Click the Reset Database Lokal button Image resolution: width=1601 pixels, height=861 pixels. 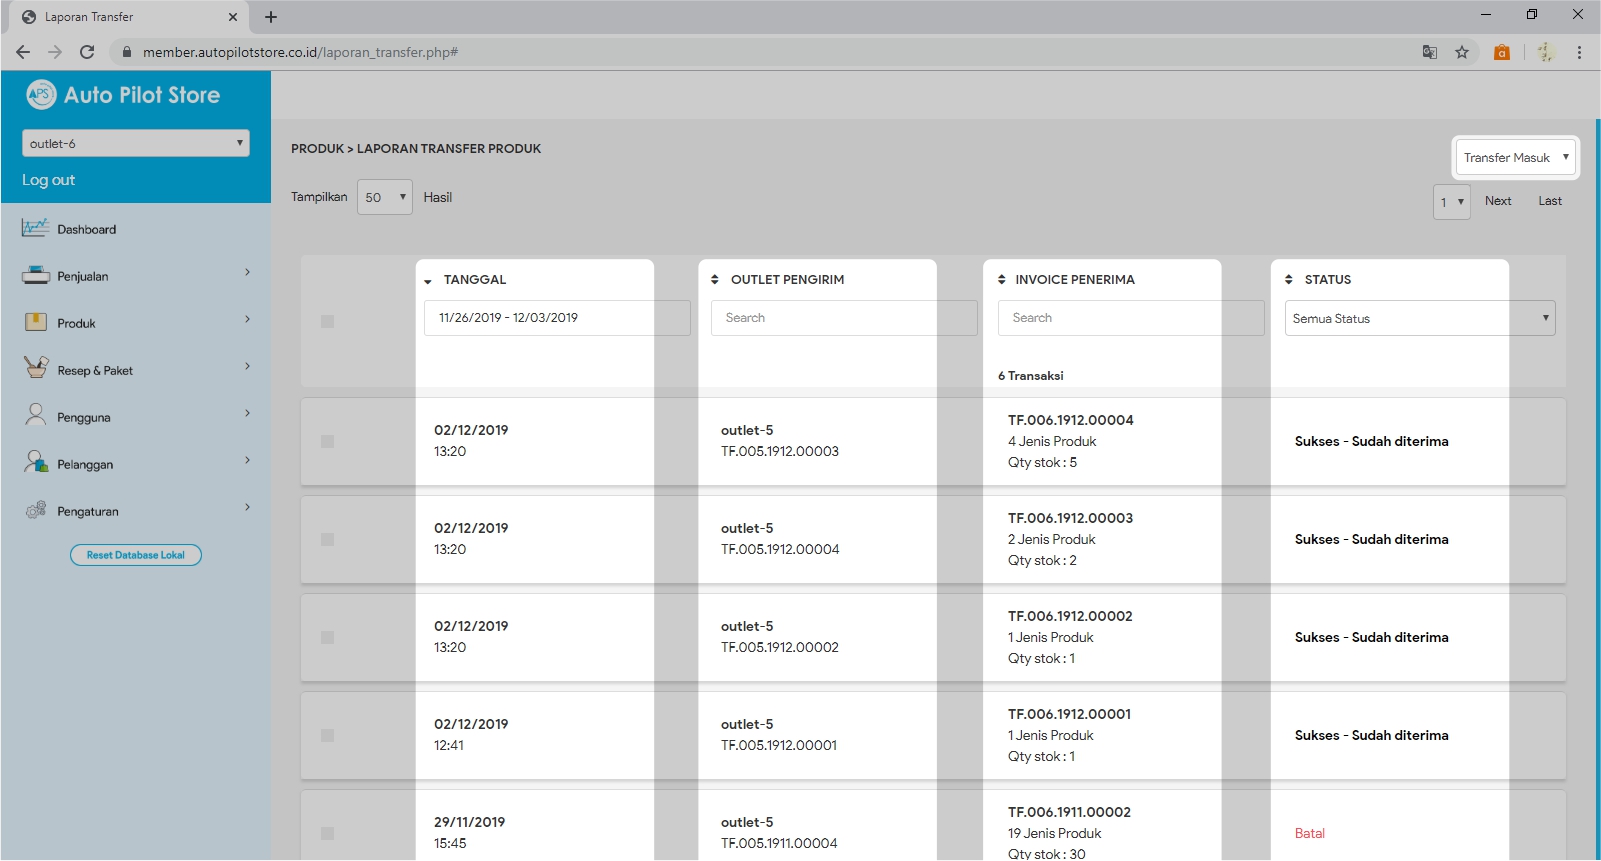point(136,555)
